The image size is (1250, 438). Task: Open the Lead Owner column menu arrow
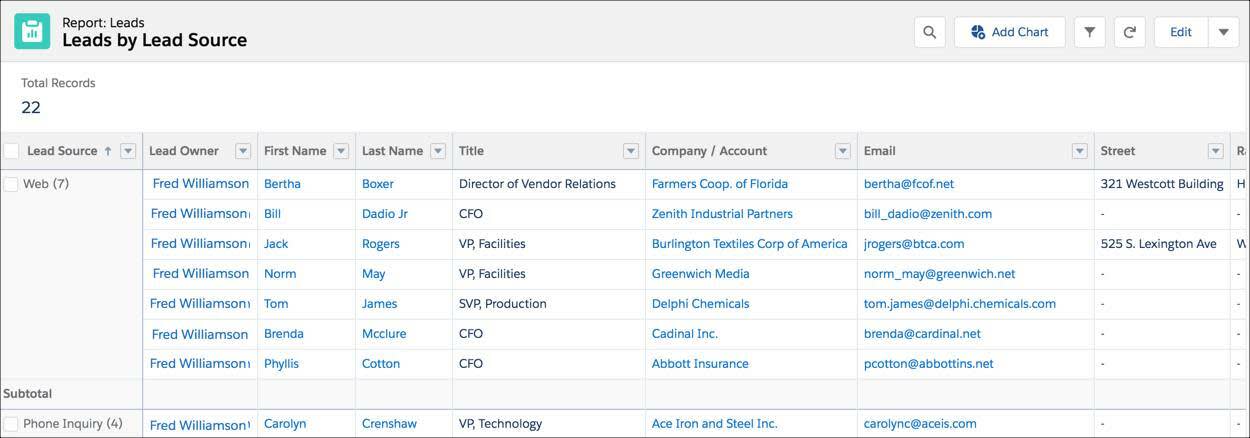(242, 151)
